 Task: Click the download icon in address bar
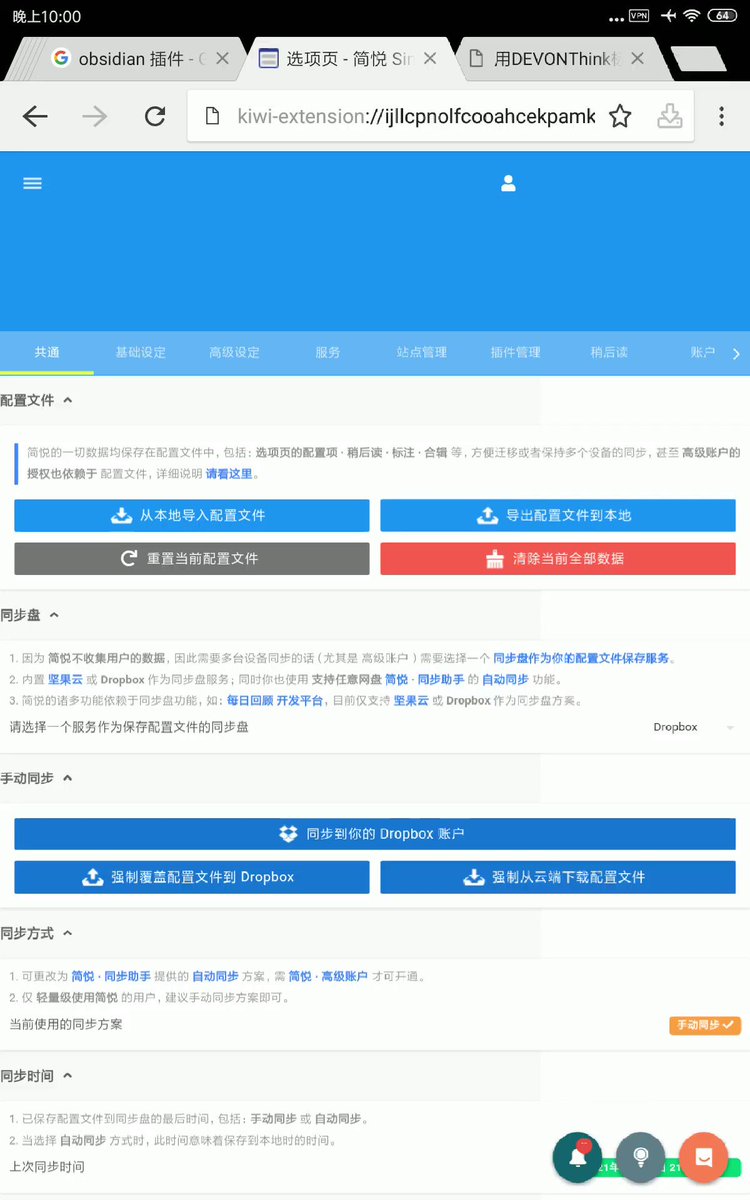coord(670,116)
